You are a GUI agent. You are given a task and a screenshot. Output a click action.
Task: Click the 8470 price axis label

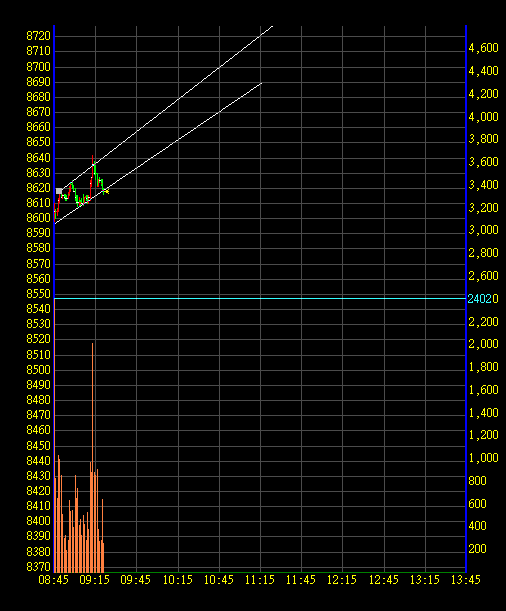click(39, 415)
